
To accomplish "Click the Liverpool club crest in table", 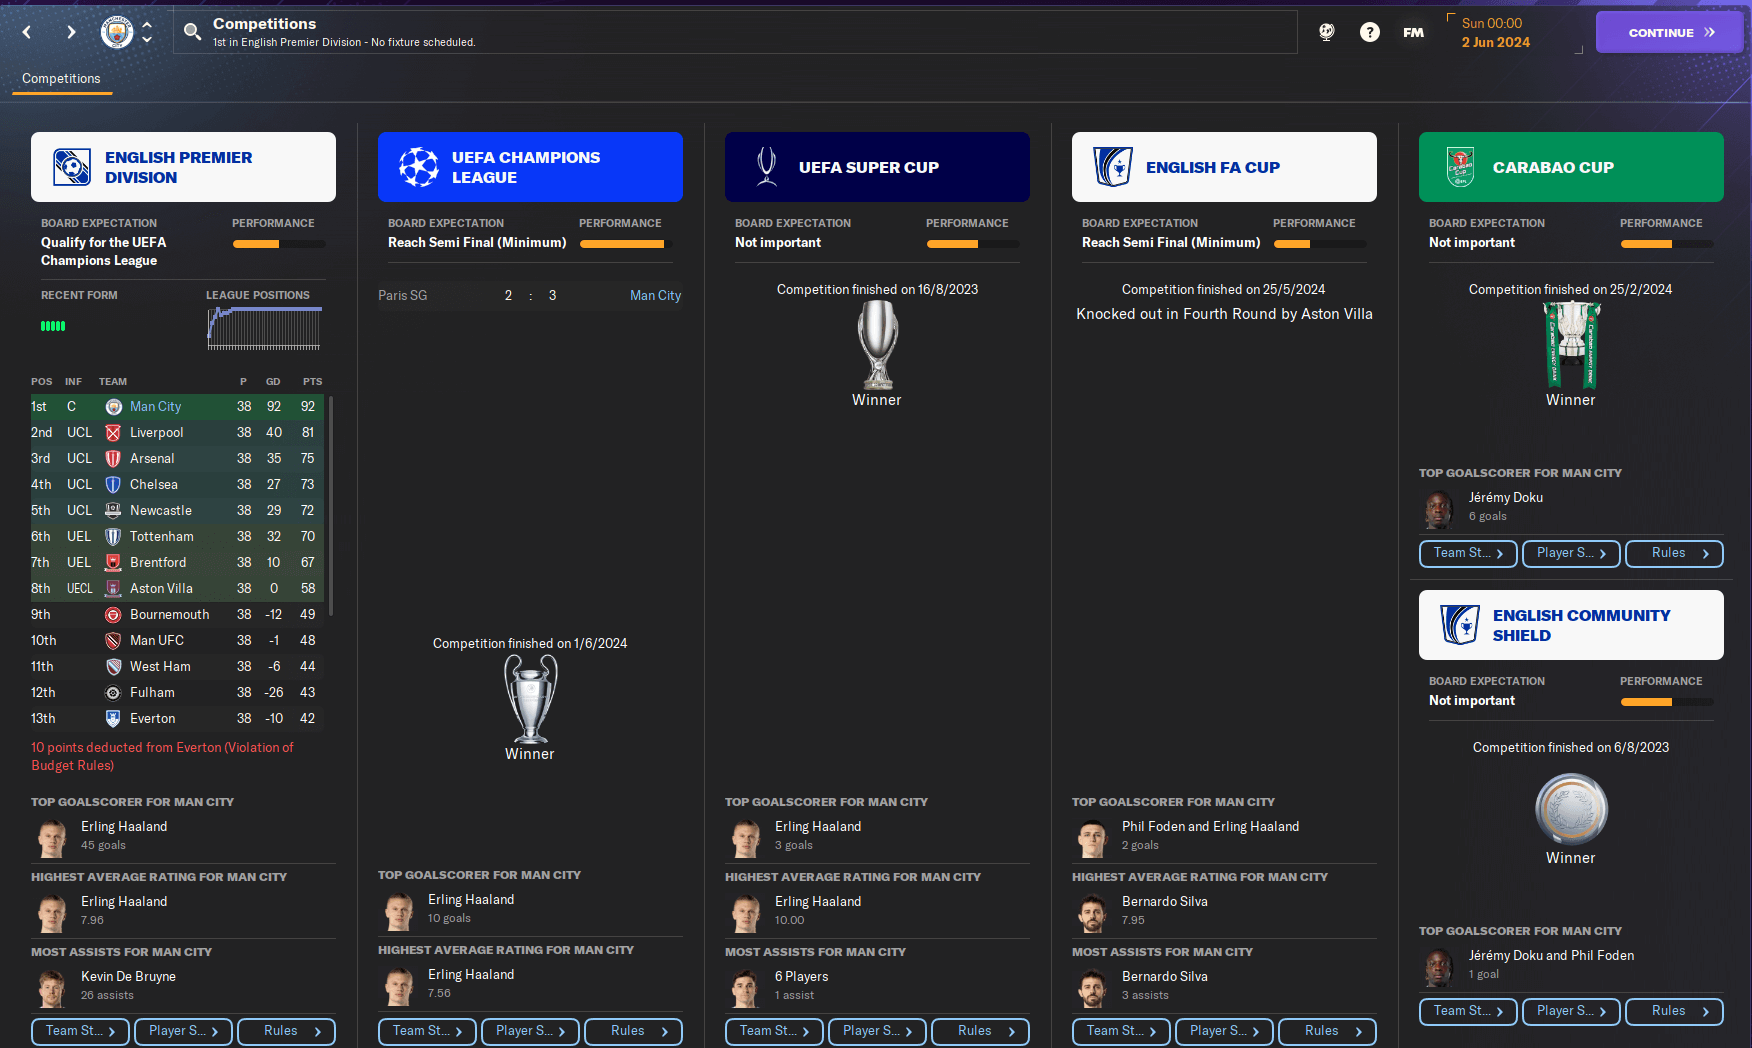I will (113, 433).
